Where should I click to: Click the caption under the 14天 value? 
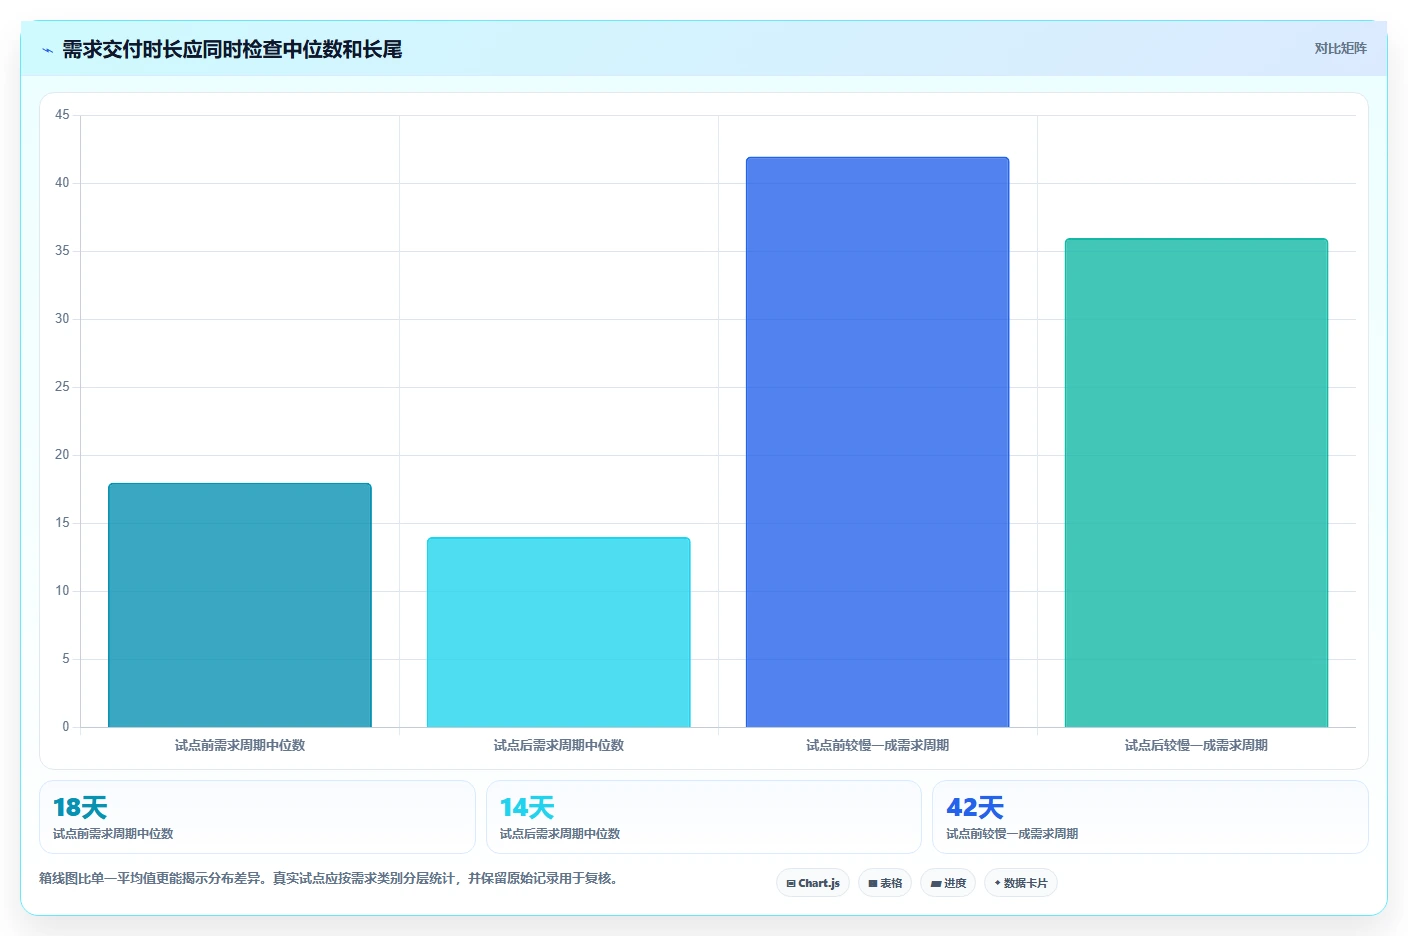click(x=560, y=834)
